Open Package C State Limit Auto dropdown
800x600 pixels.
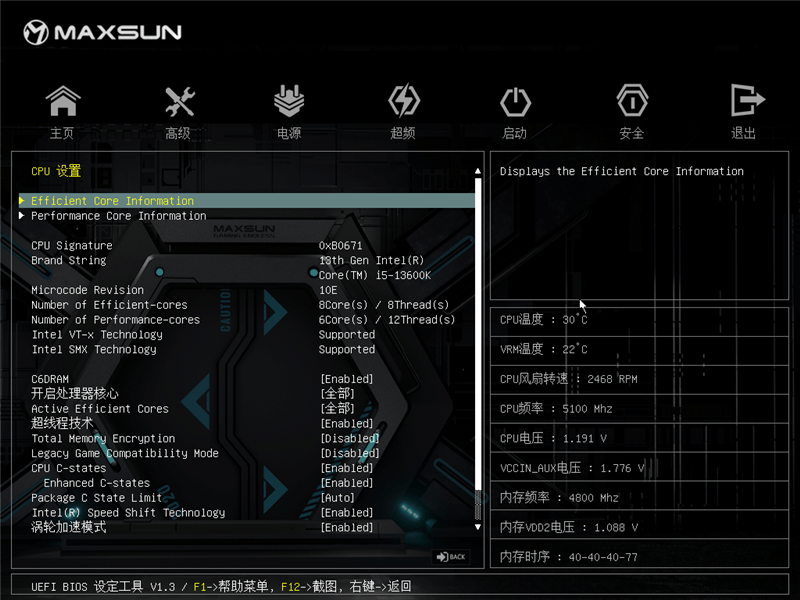[337, 497]
